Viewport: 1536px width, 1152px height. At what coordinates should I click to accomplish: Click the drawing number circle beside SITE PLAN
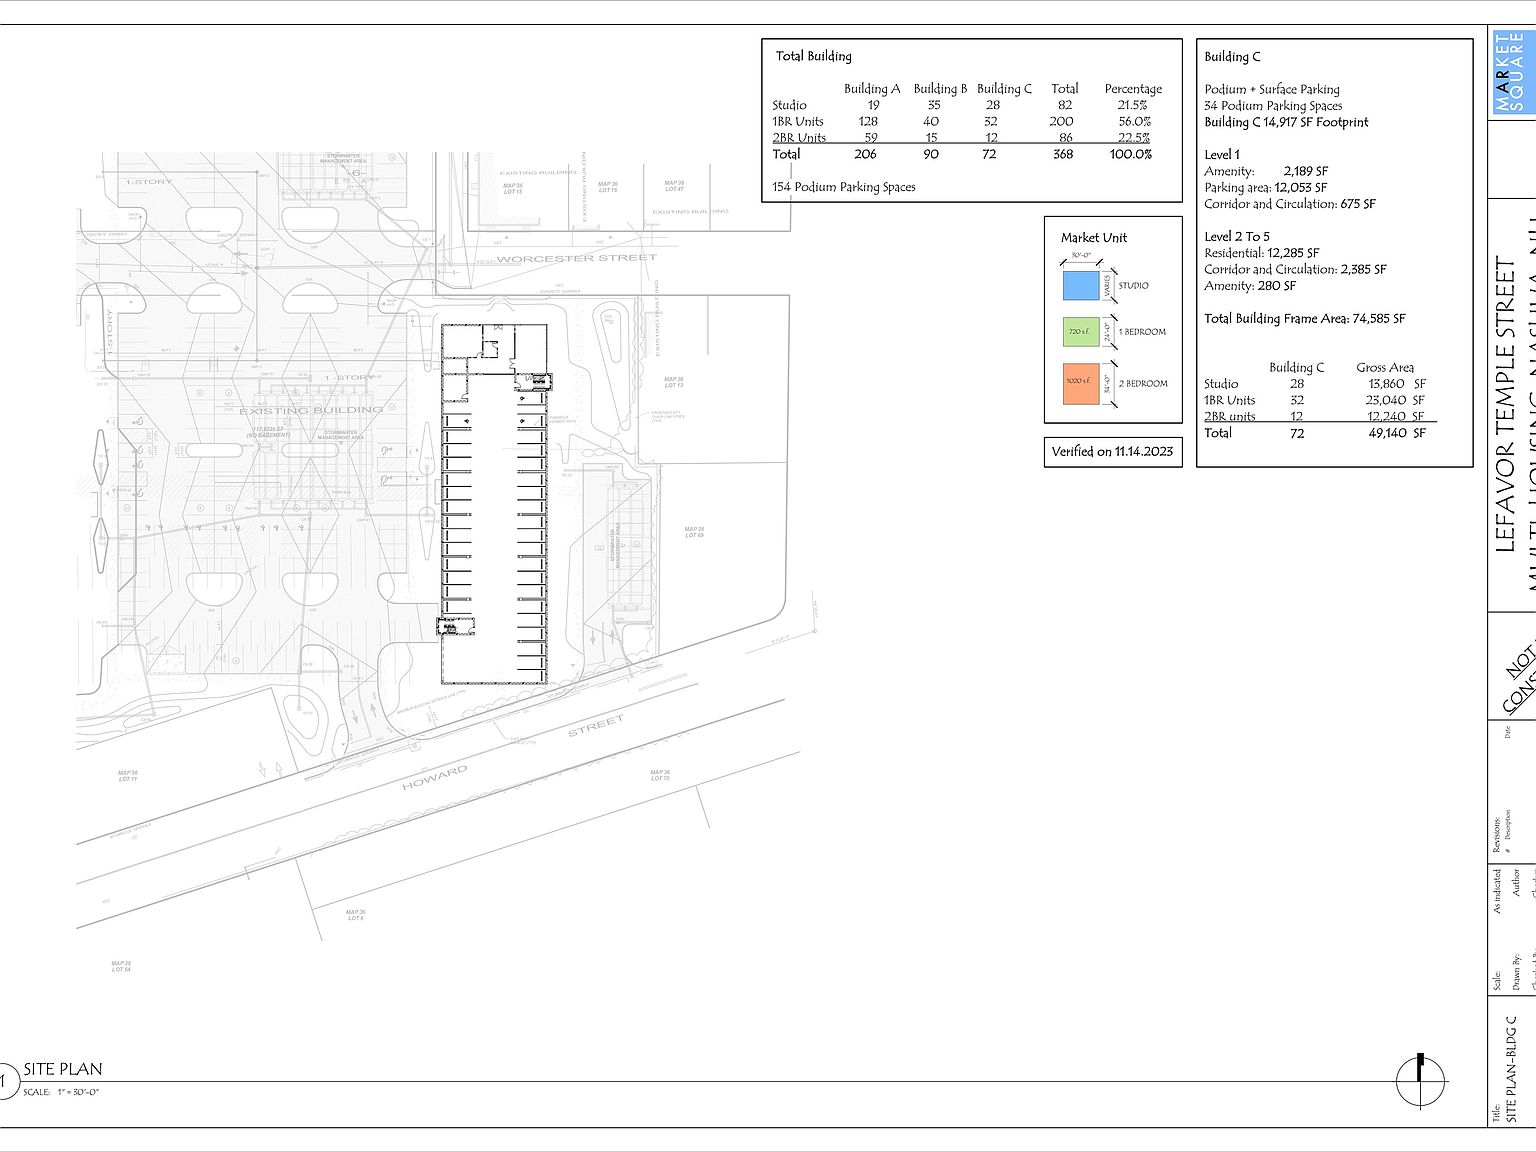pyautogui.click(x=5, y=1080)
